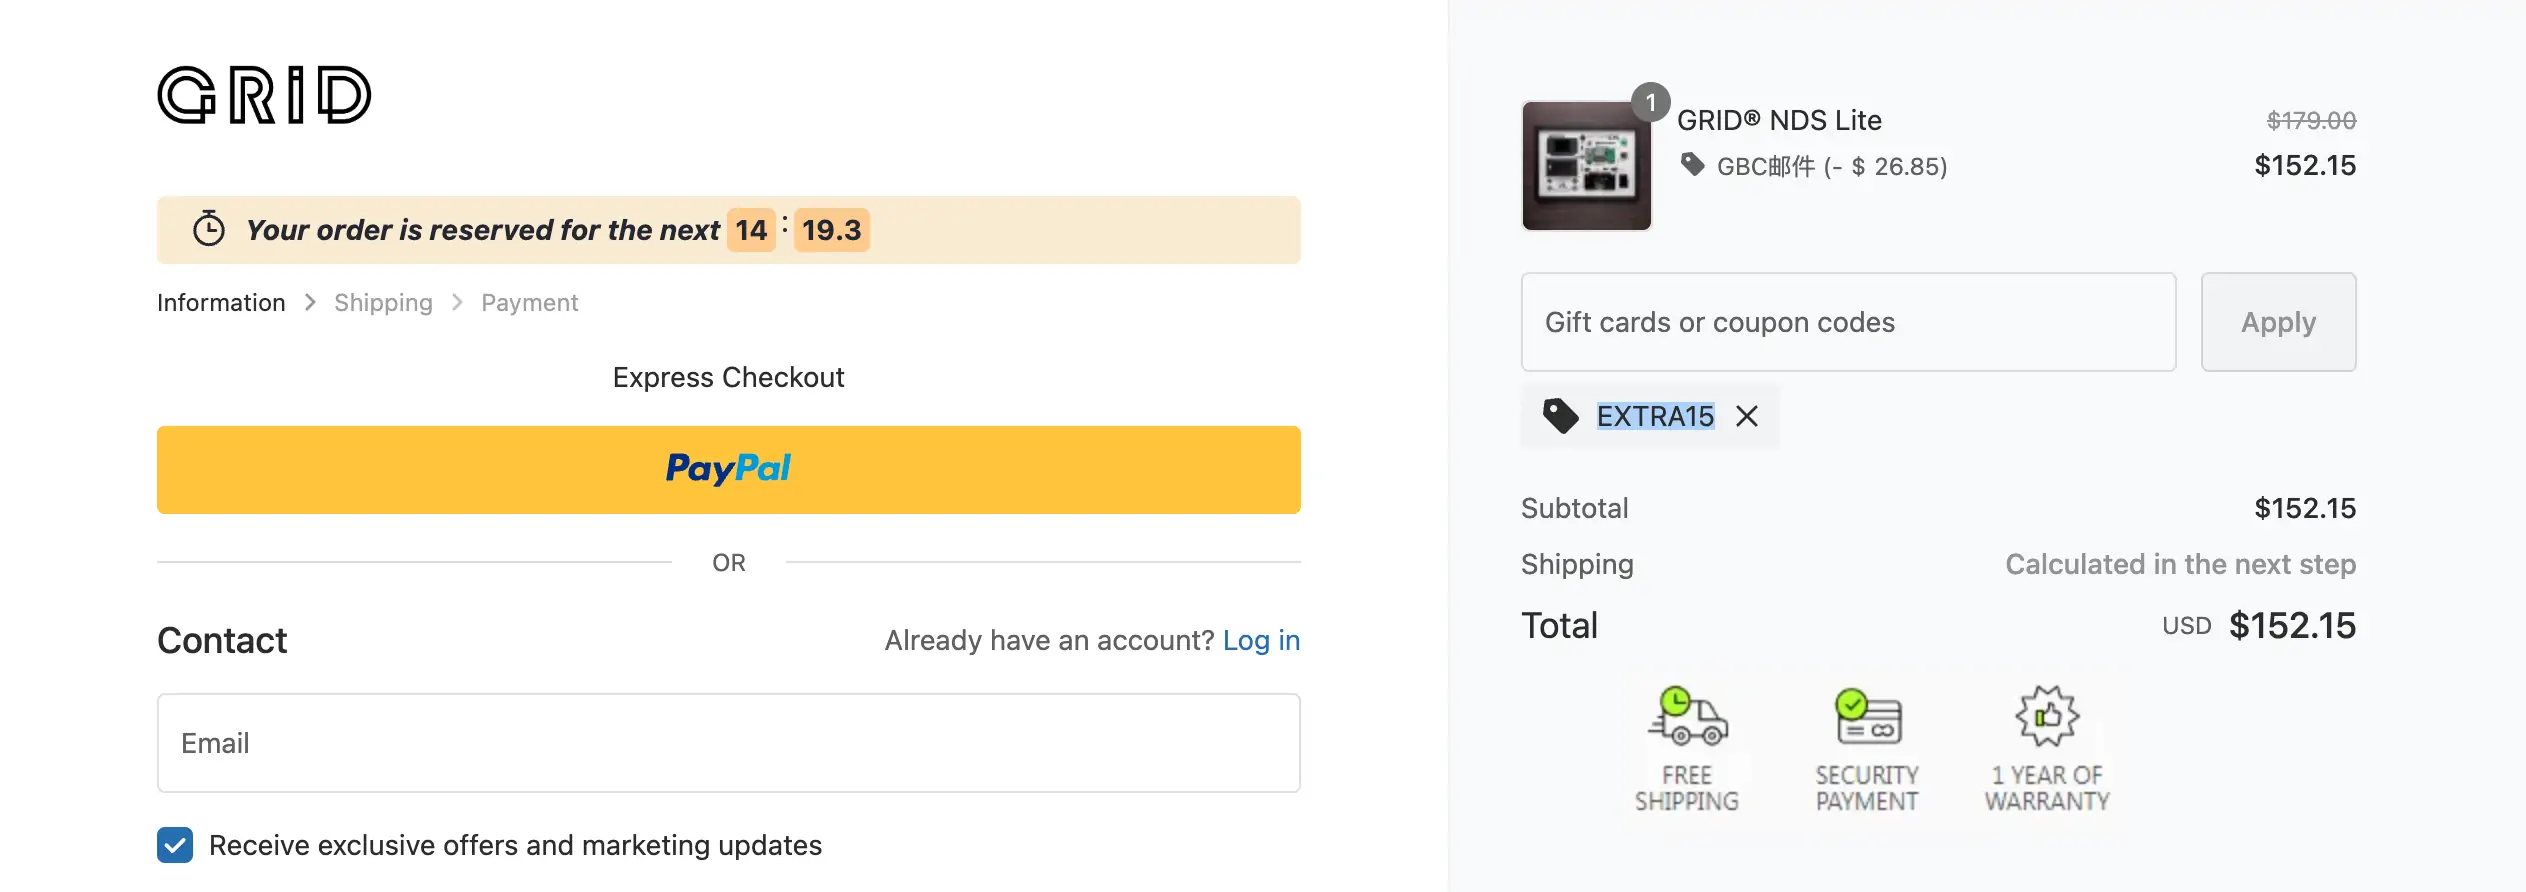Open the GRID NDS Lite product thumbnail
Screen dimensions: 2526x892
tap(1586, 166)
